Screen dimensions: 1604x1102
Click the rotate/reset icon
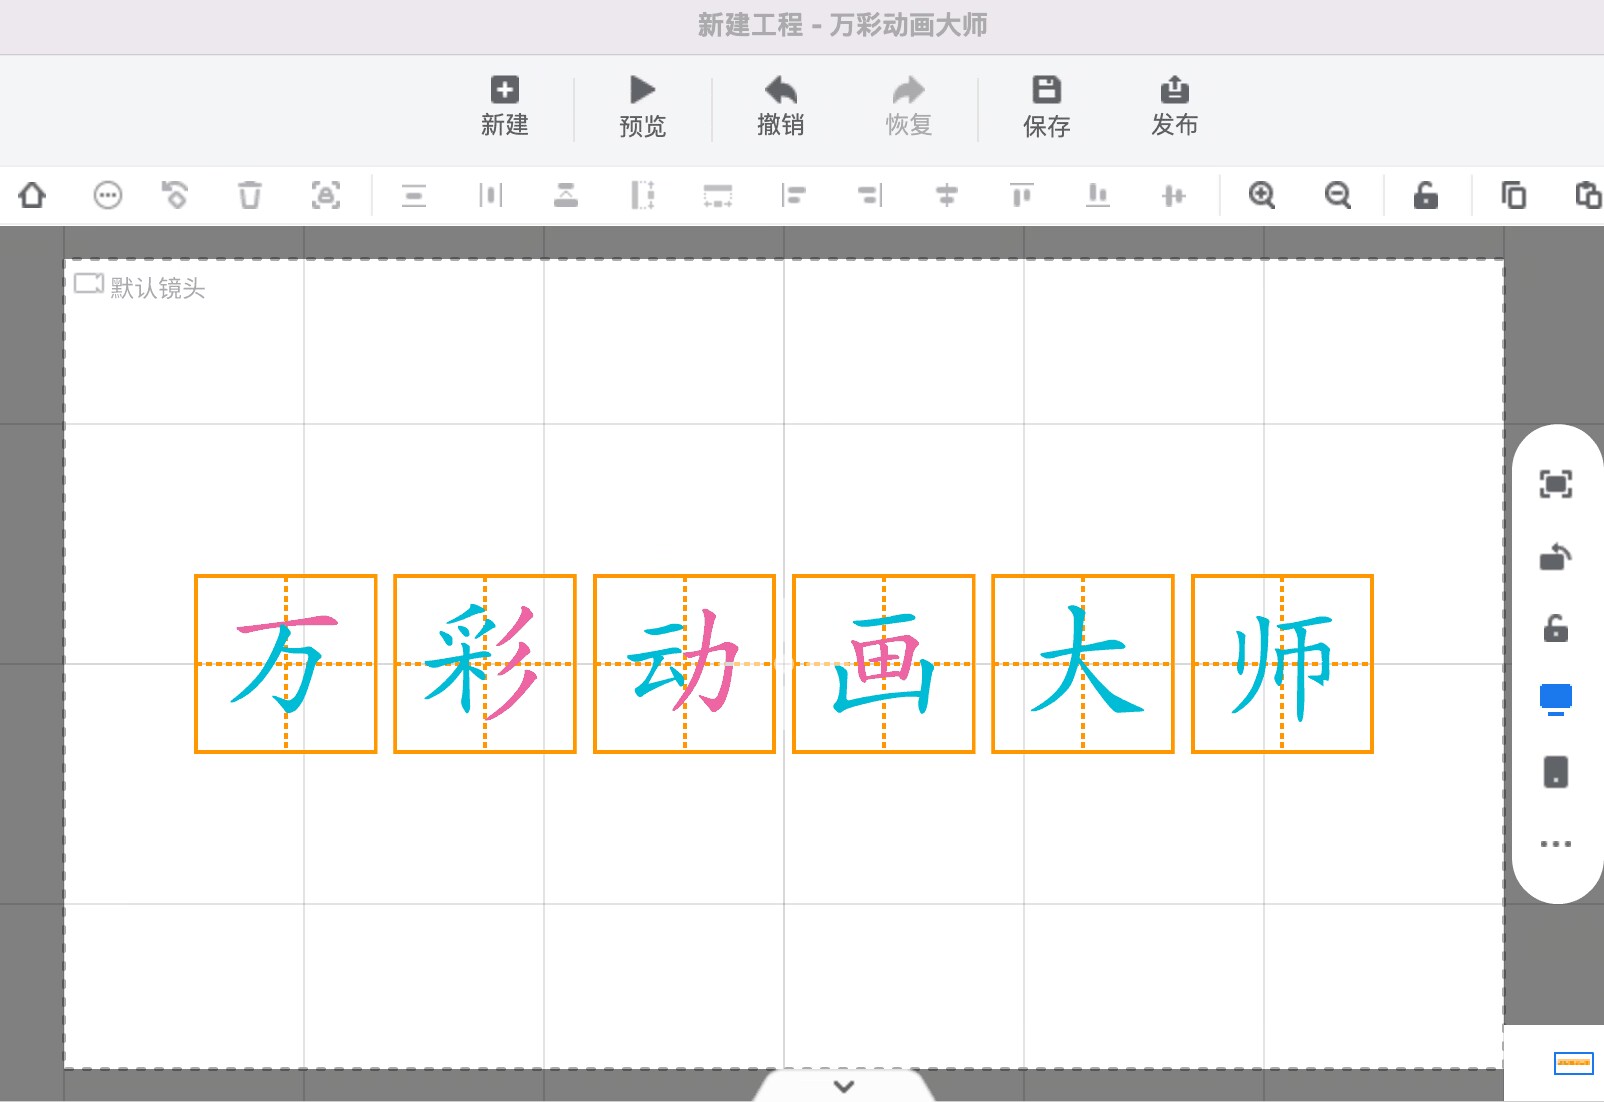[x=175, y=195]
